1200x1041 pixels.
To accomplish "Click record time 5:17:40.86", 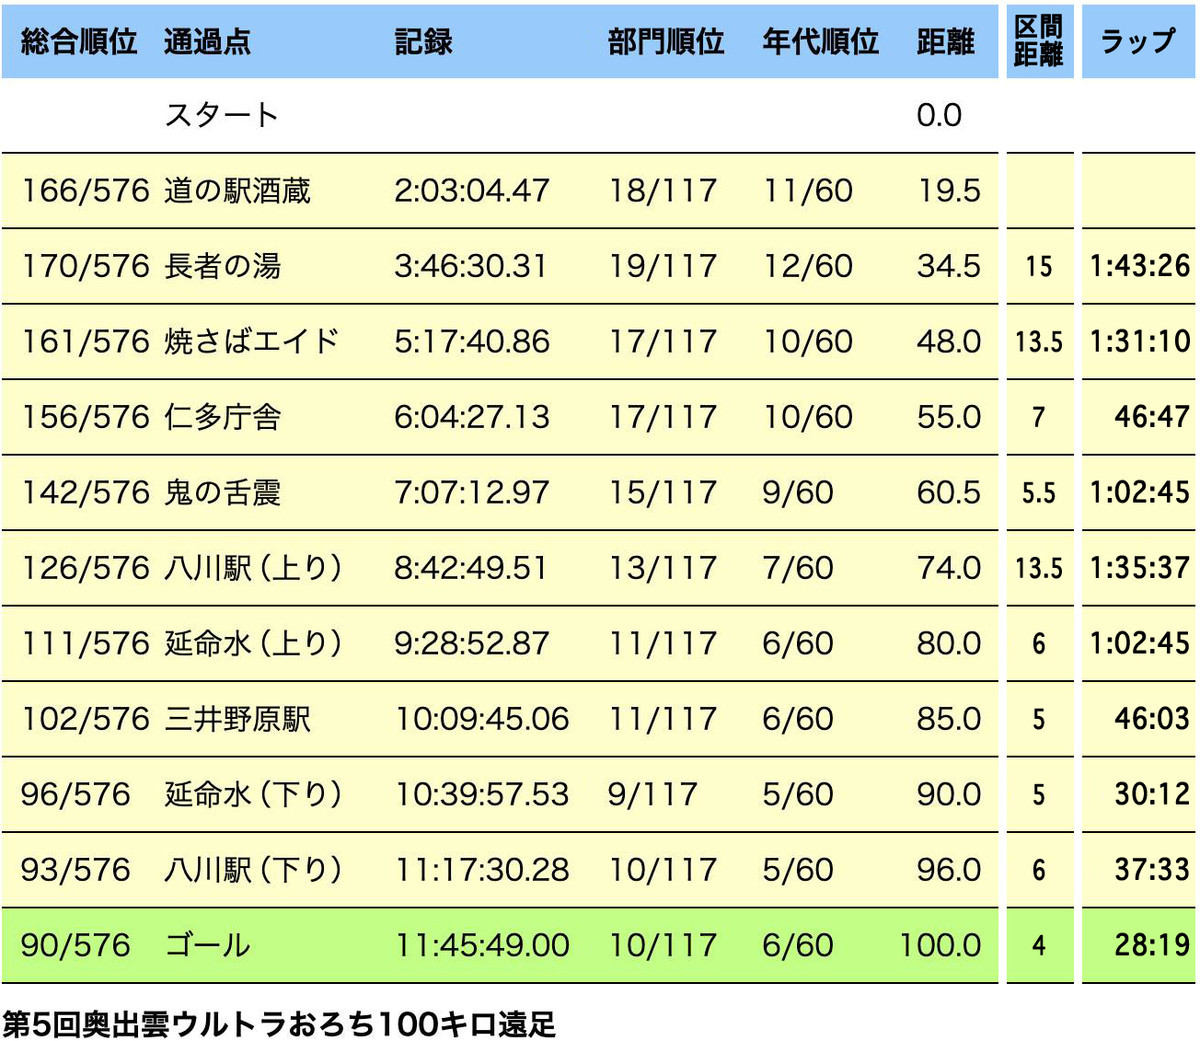I will click(472, 342).
